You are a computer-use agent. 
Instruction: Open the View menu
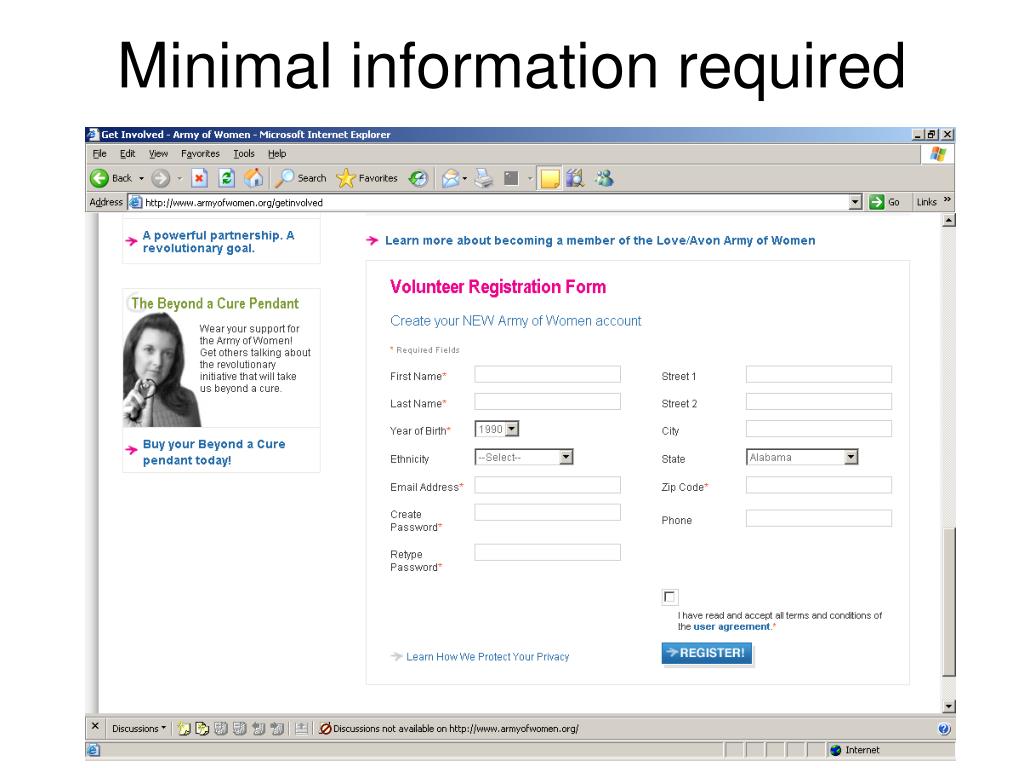[158, 154]
